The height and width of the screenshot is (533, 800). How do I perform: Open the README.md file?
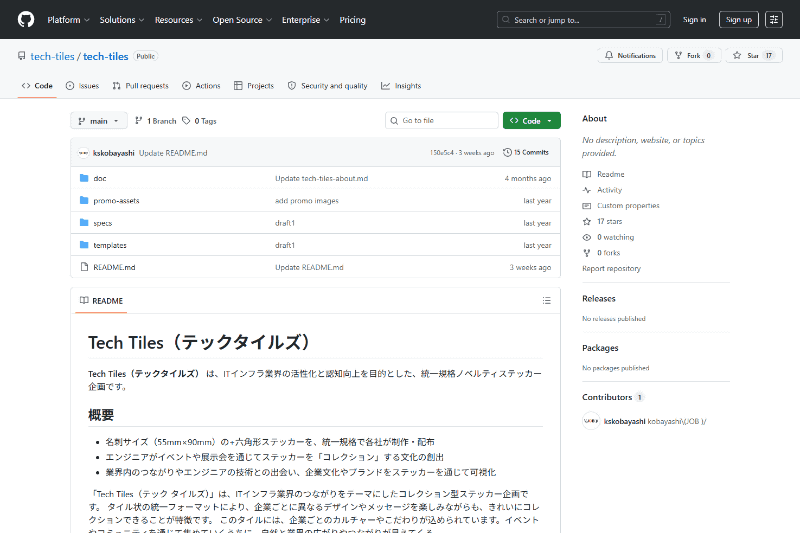click(x=114, y=267)
